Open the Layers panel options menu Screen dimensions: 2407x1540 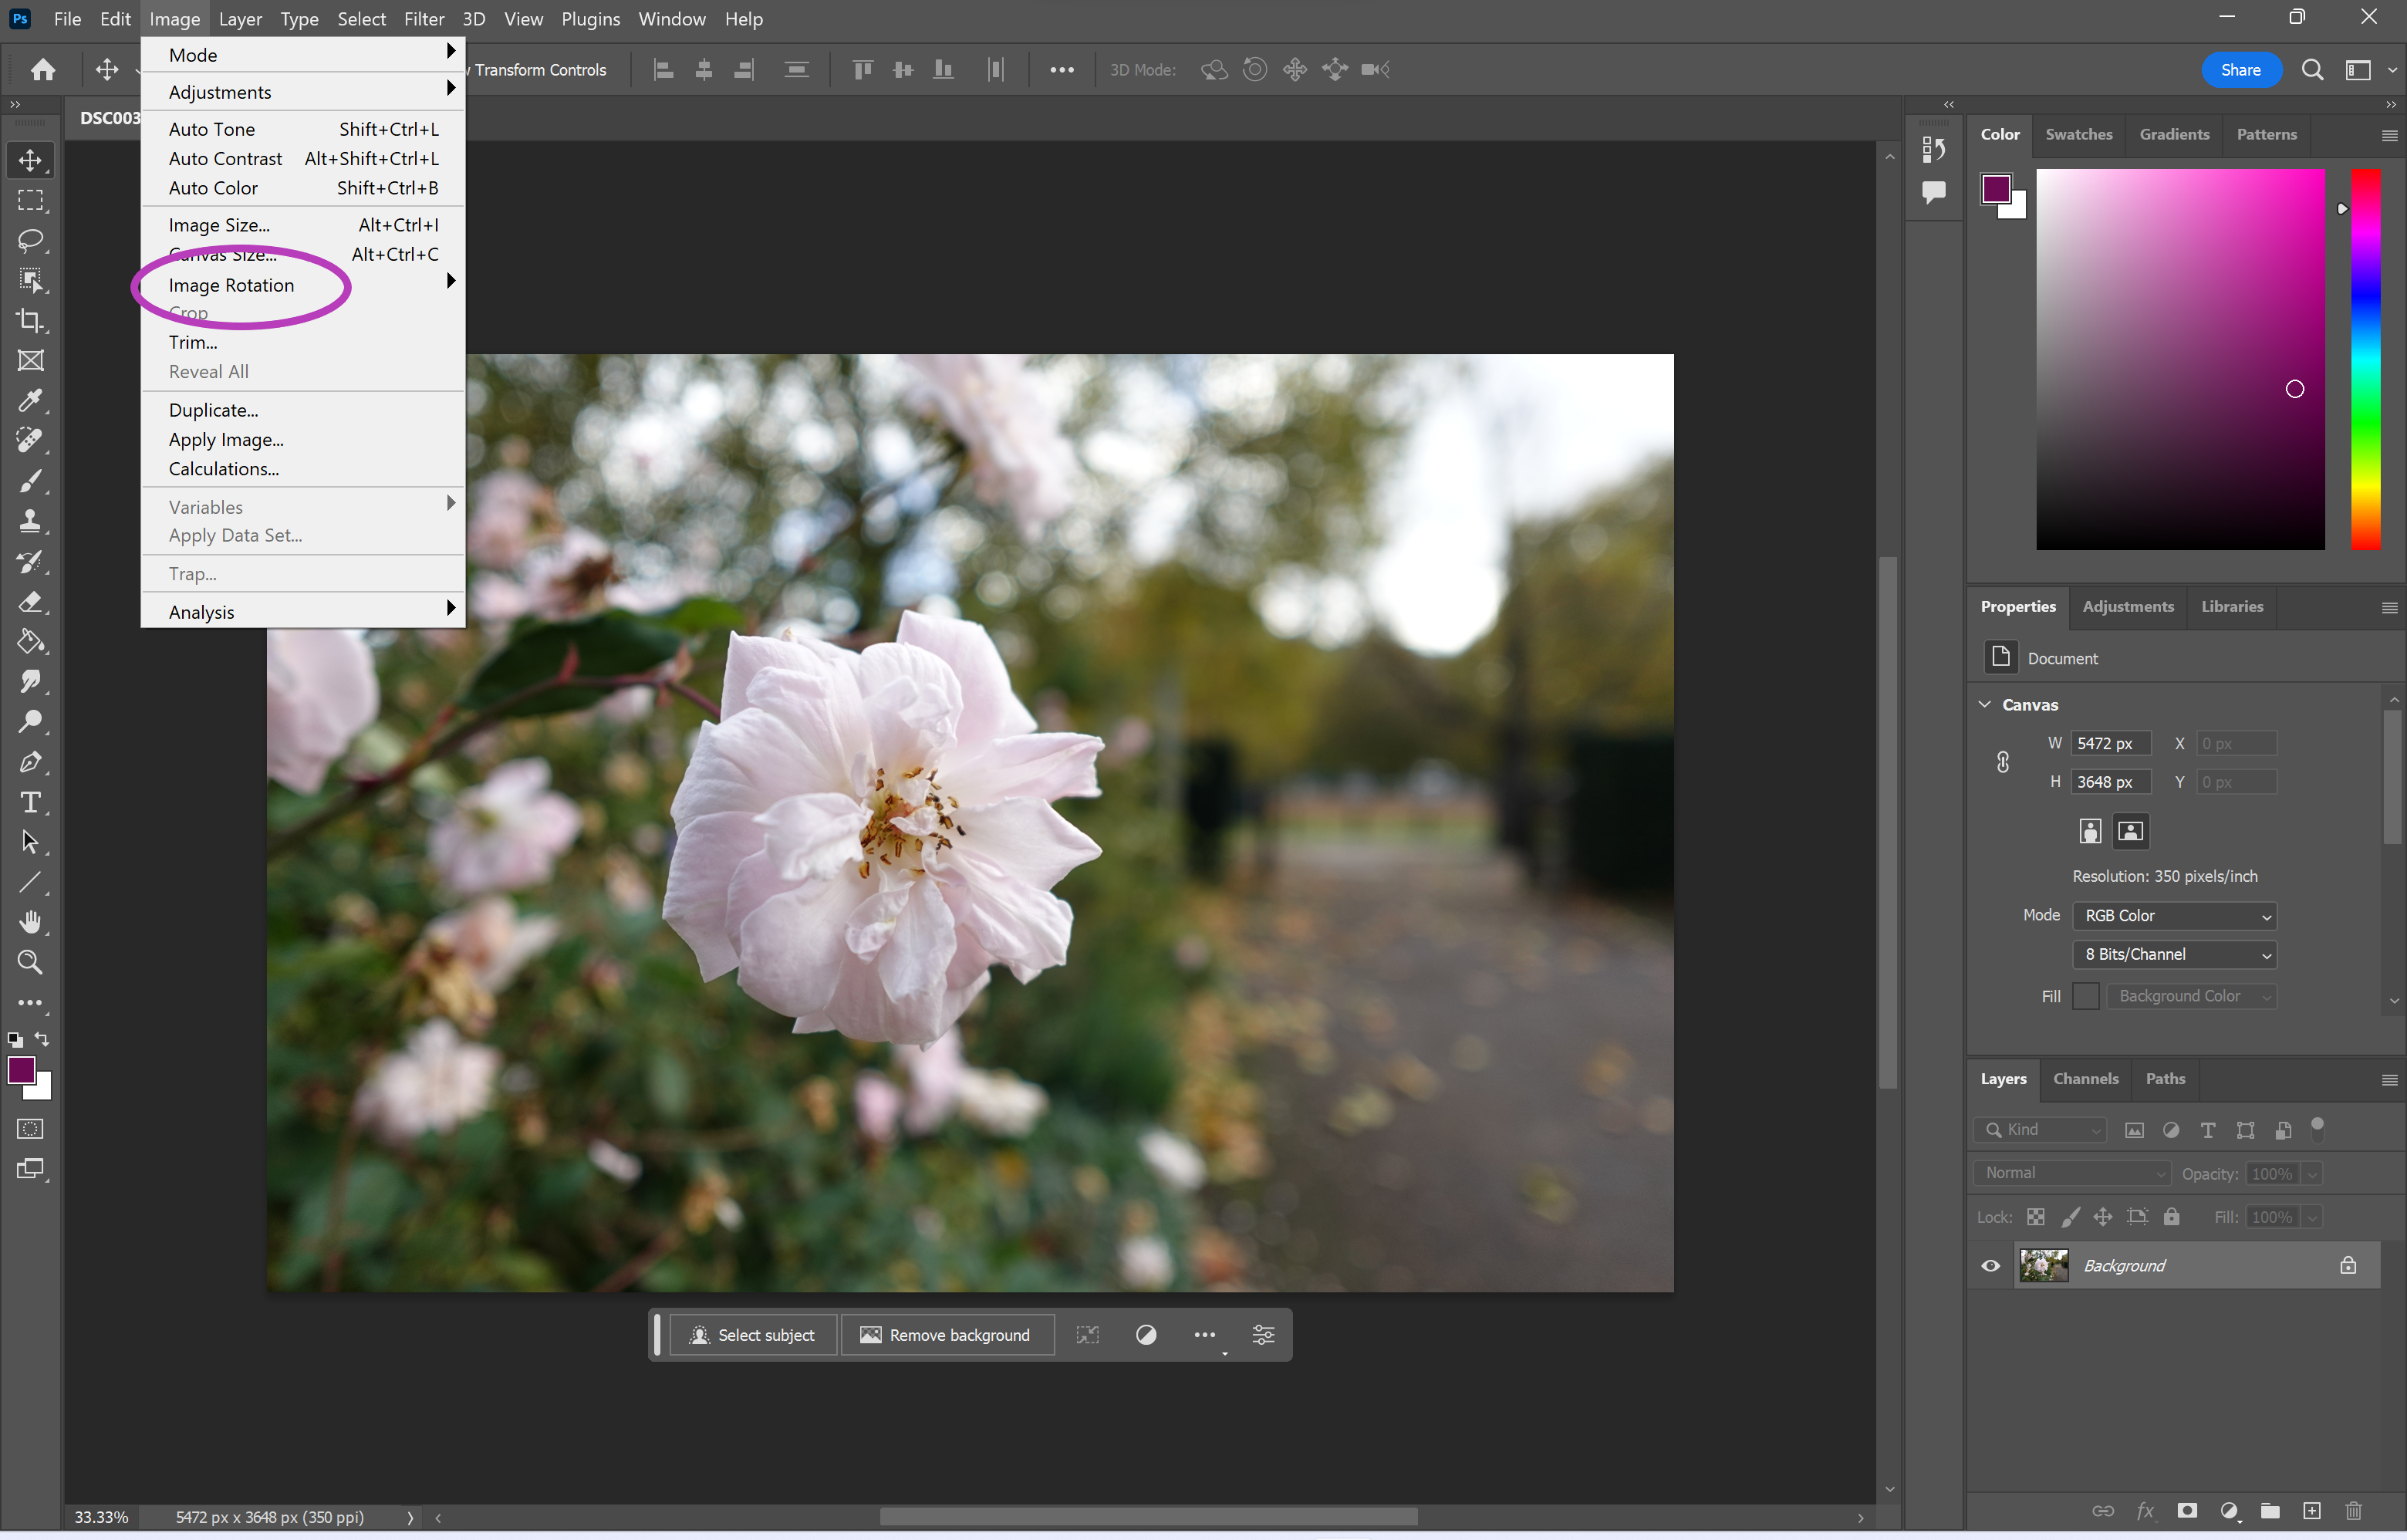[2389, 1080]
